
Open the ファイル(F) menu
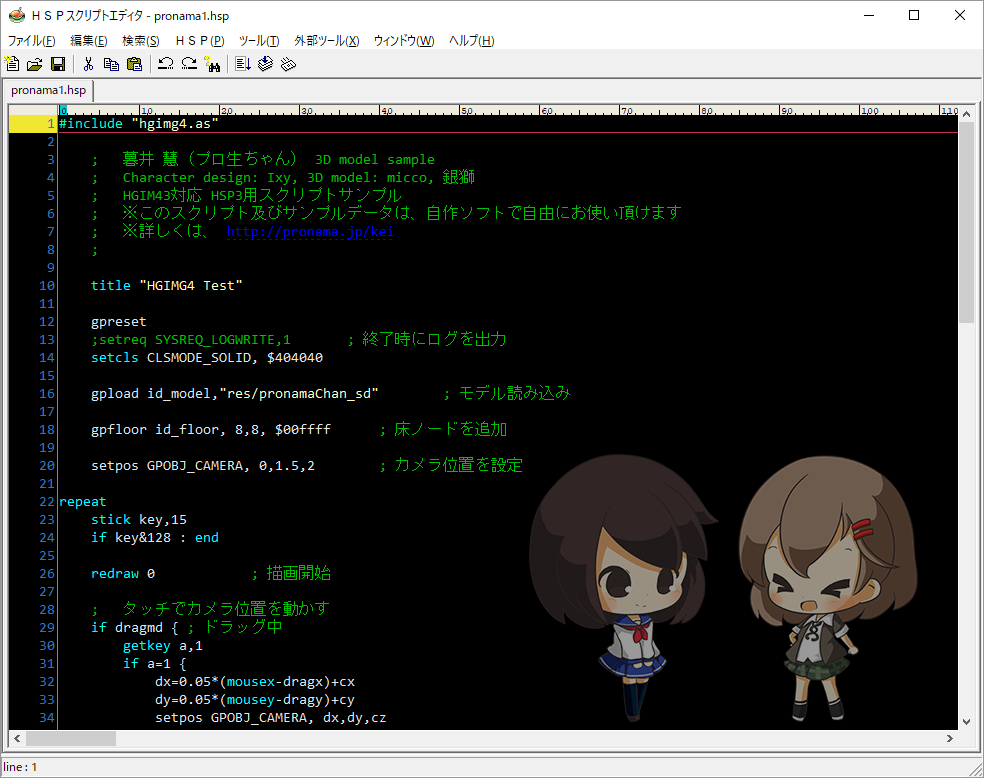pos(31,41)
